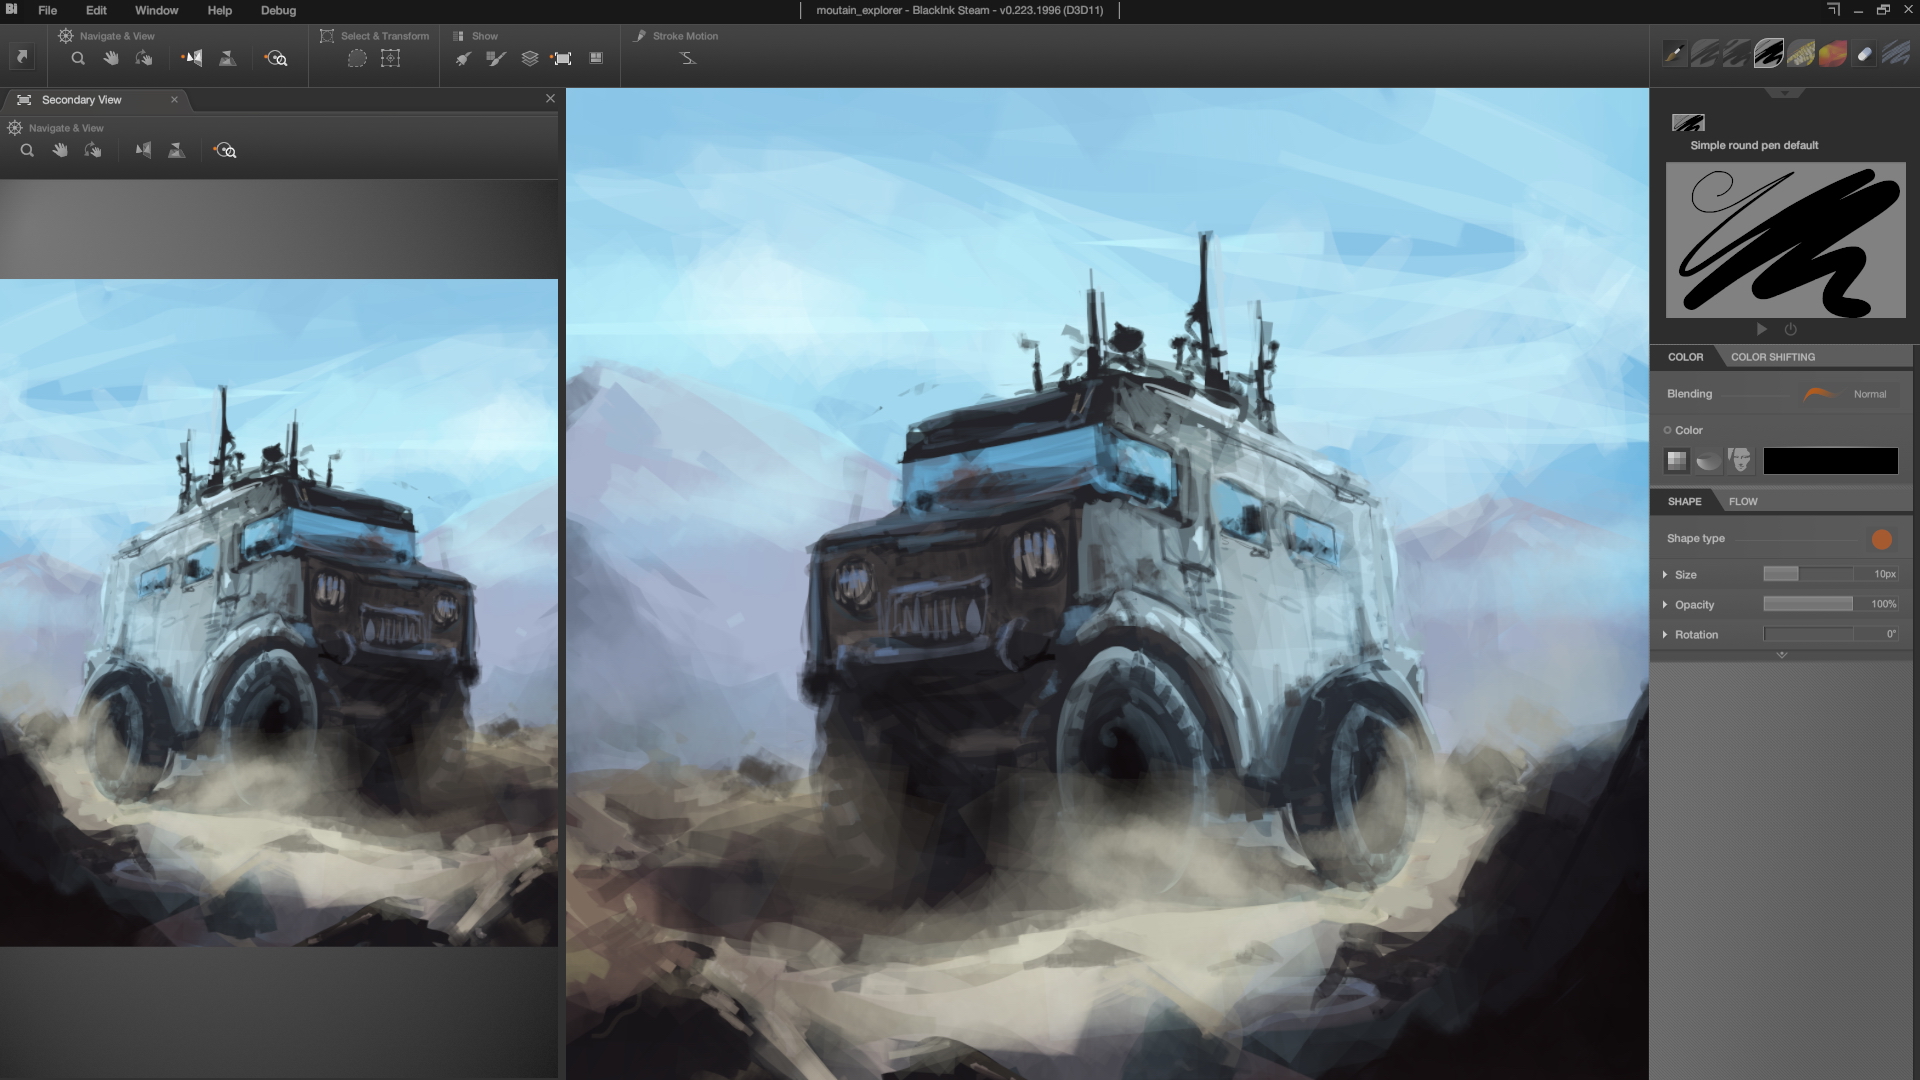
Task: Select the solid color grid mode icon
Action: pos(1677,460)
